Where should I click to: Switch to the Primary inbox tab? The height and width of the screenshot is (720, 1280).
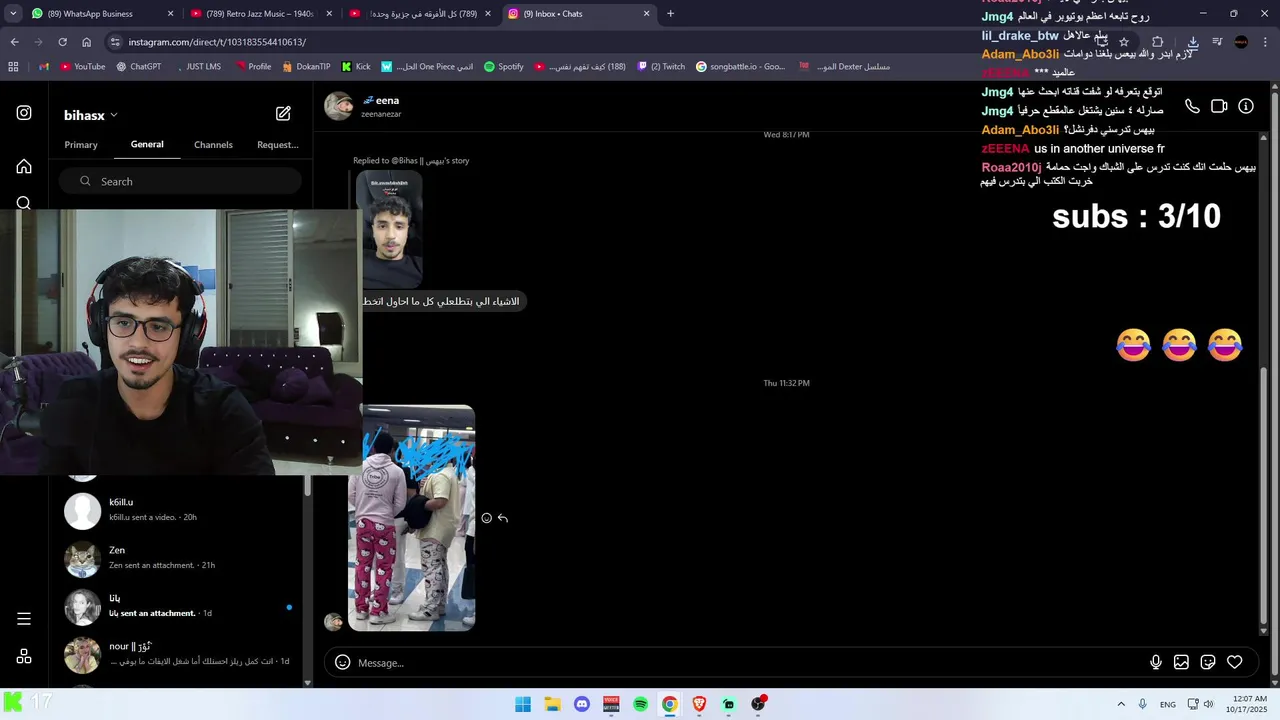pos(81,145)
